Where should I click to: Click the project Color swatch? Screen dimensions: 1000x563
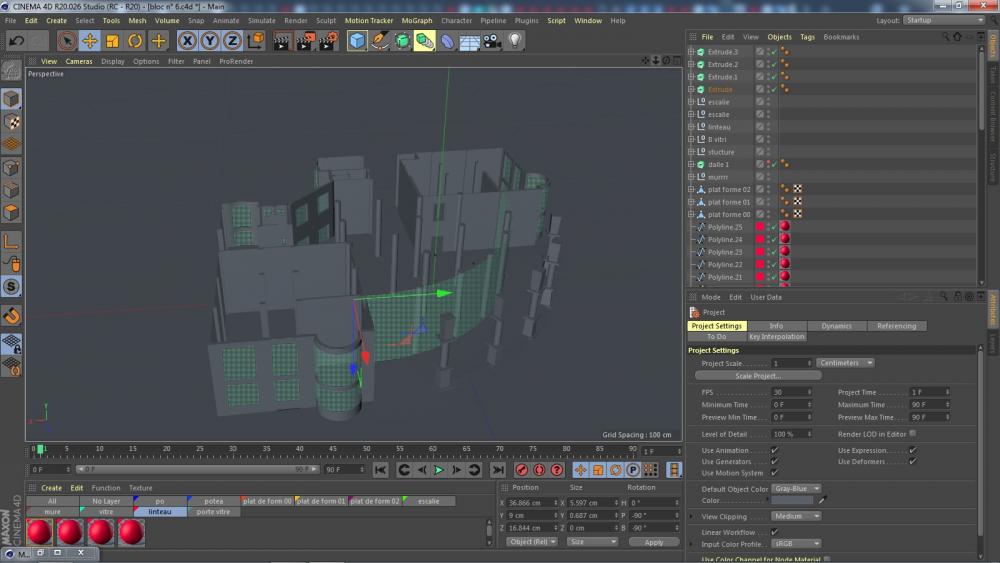(792, 500)
